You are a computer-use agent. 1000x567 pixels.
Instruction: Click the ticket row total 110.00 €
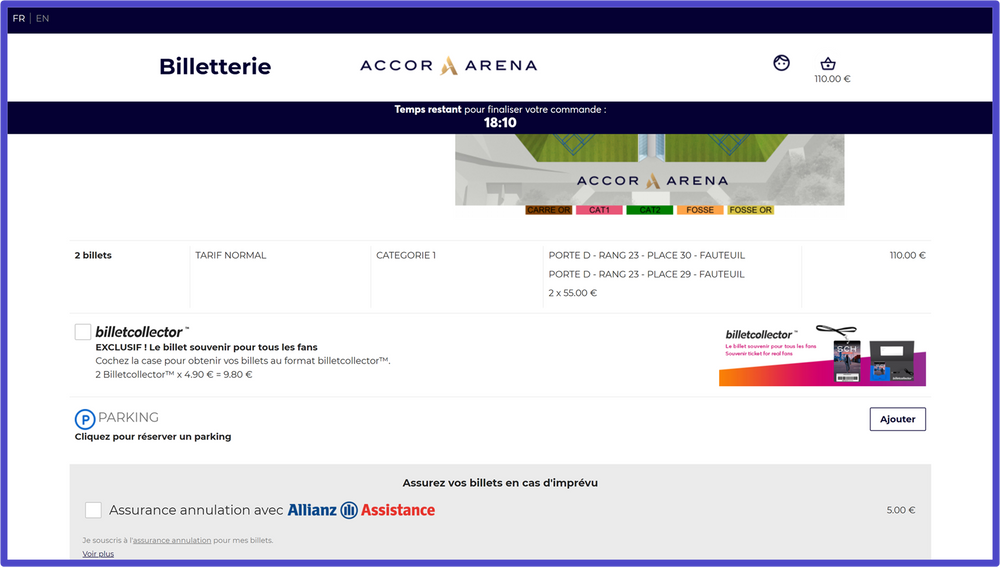[x=908, y=255]
